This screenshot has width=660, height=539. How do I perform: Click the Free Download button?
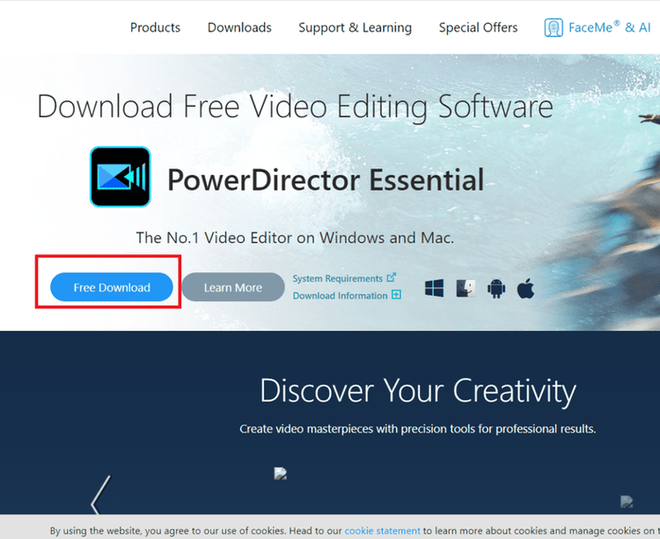[x=112, y=287]
